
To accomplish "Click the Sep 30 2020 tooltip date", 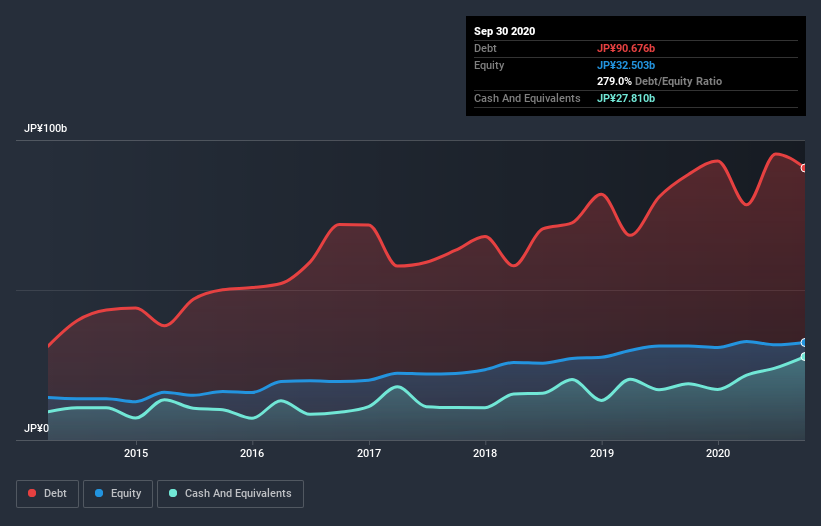I will pyautogui.click(x=504, y=31).
